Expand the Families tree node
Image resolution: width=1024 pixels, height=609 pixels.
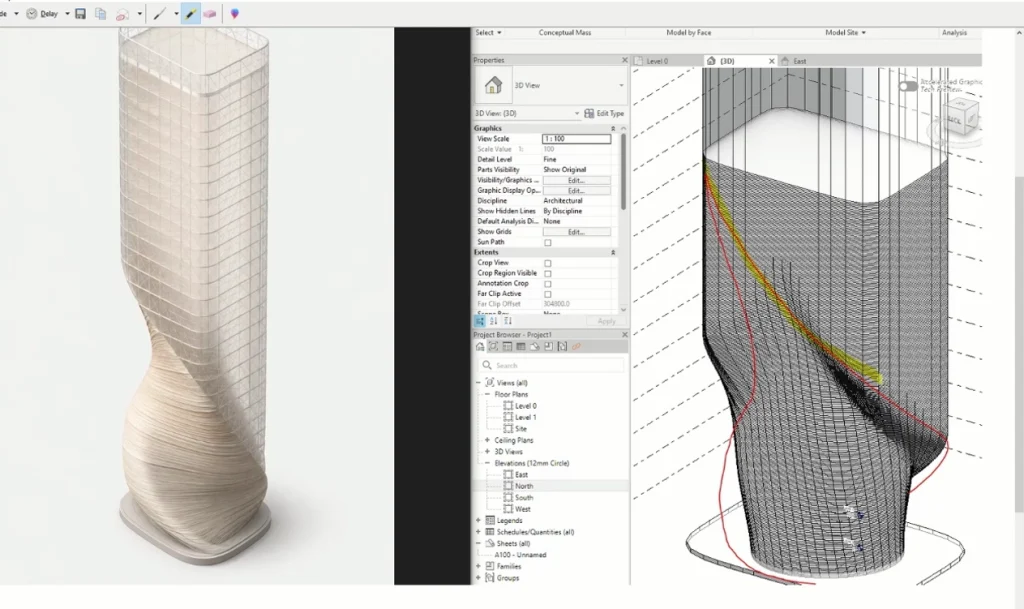[479, 567]
